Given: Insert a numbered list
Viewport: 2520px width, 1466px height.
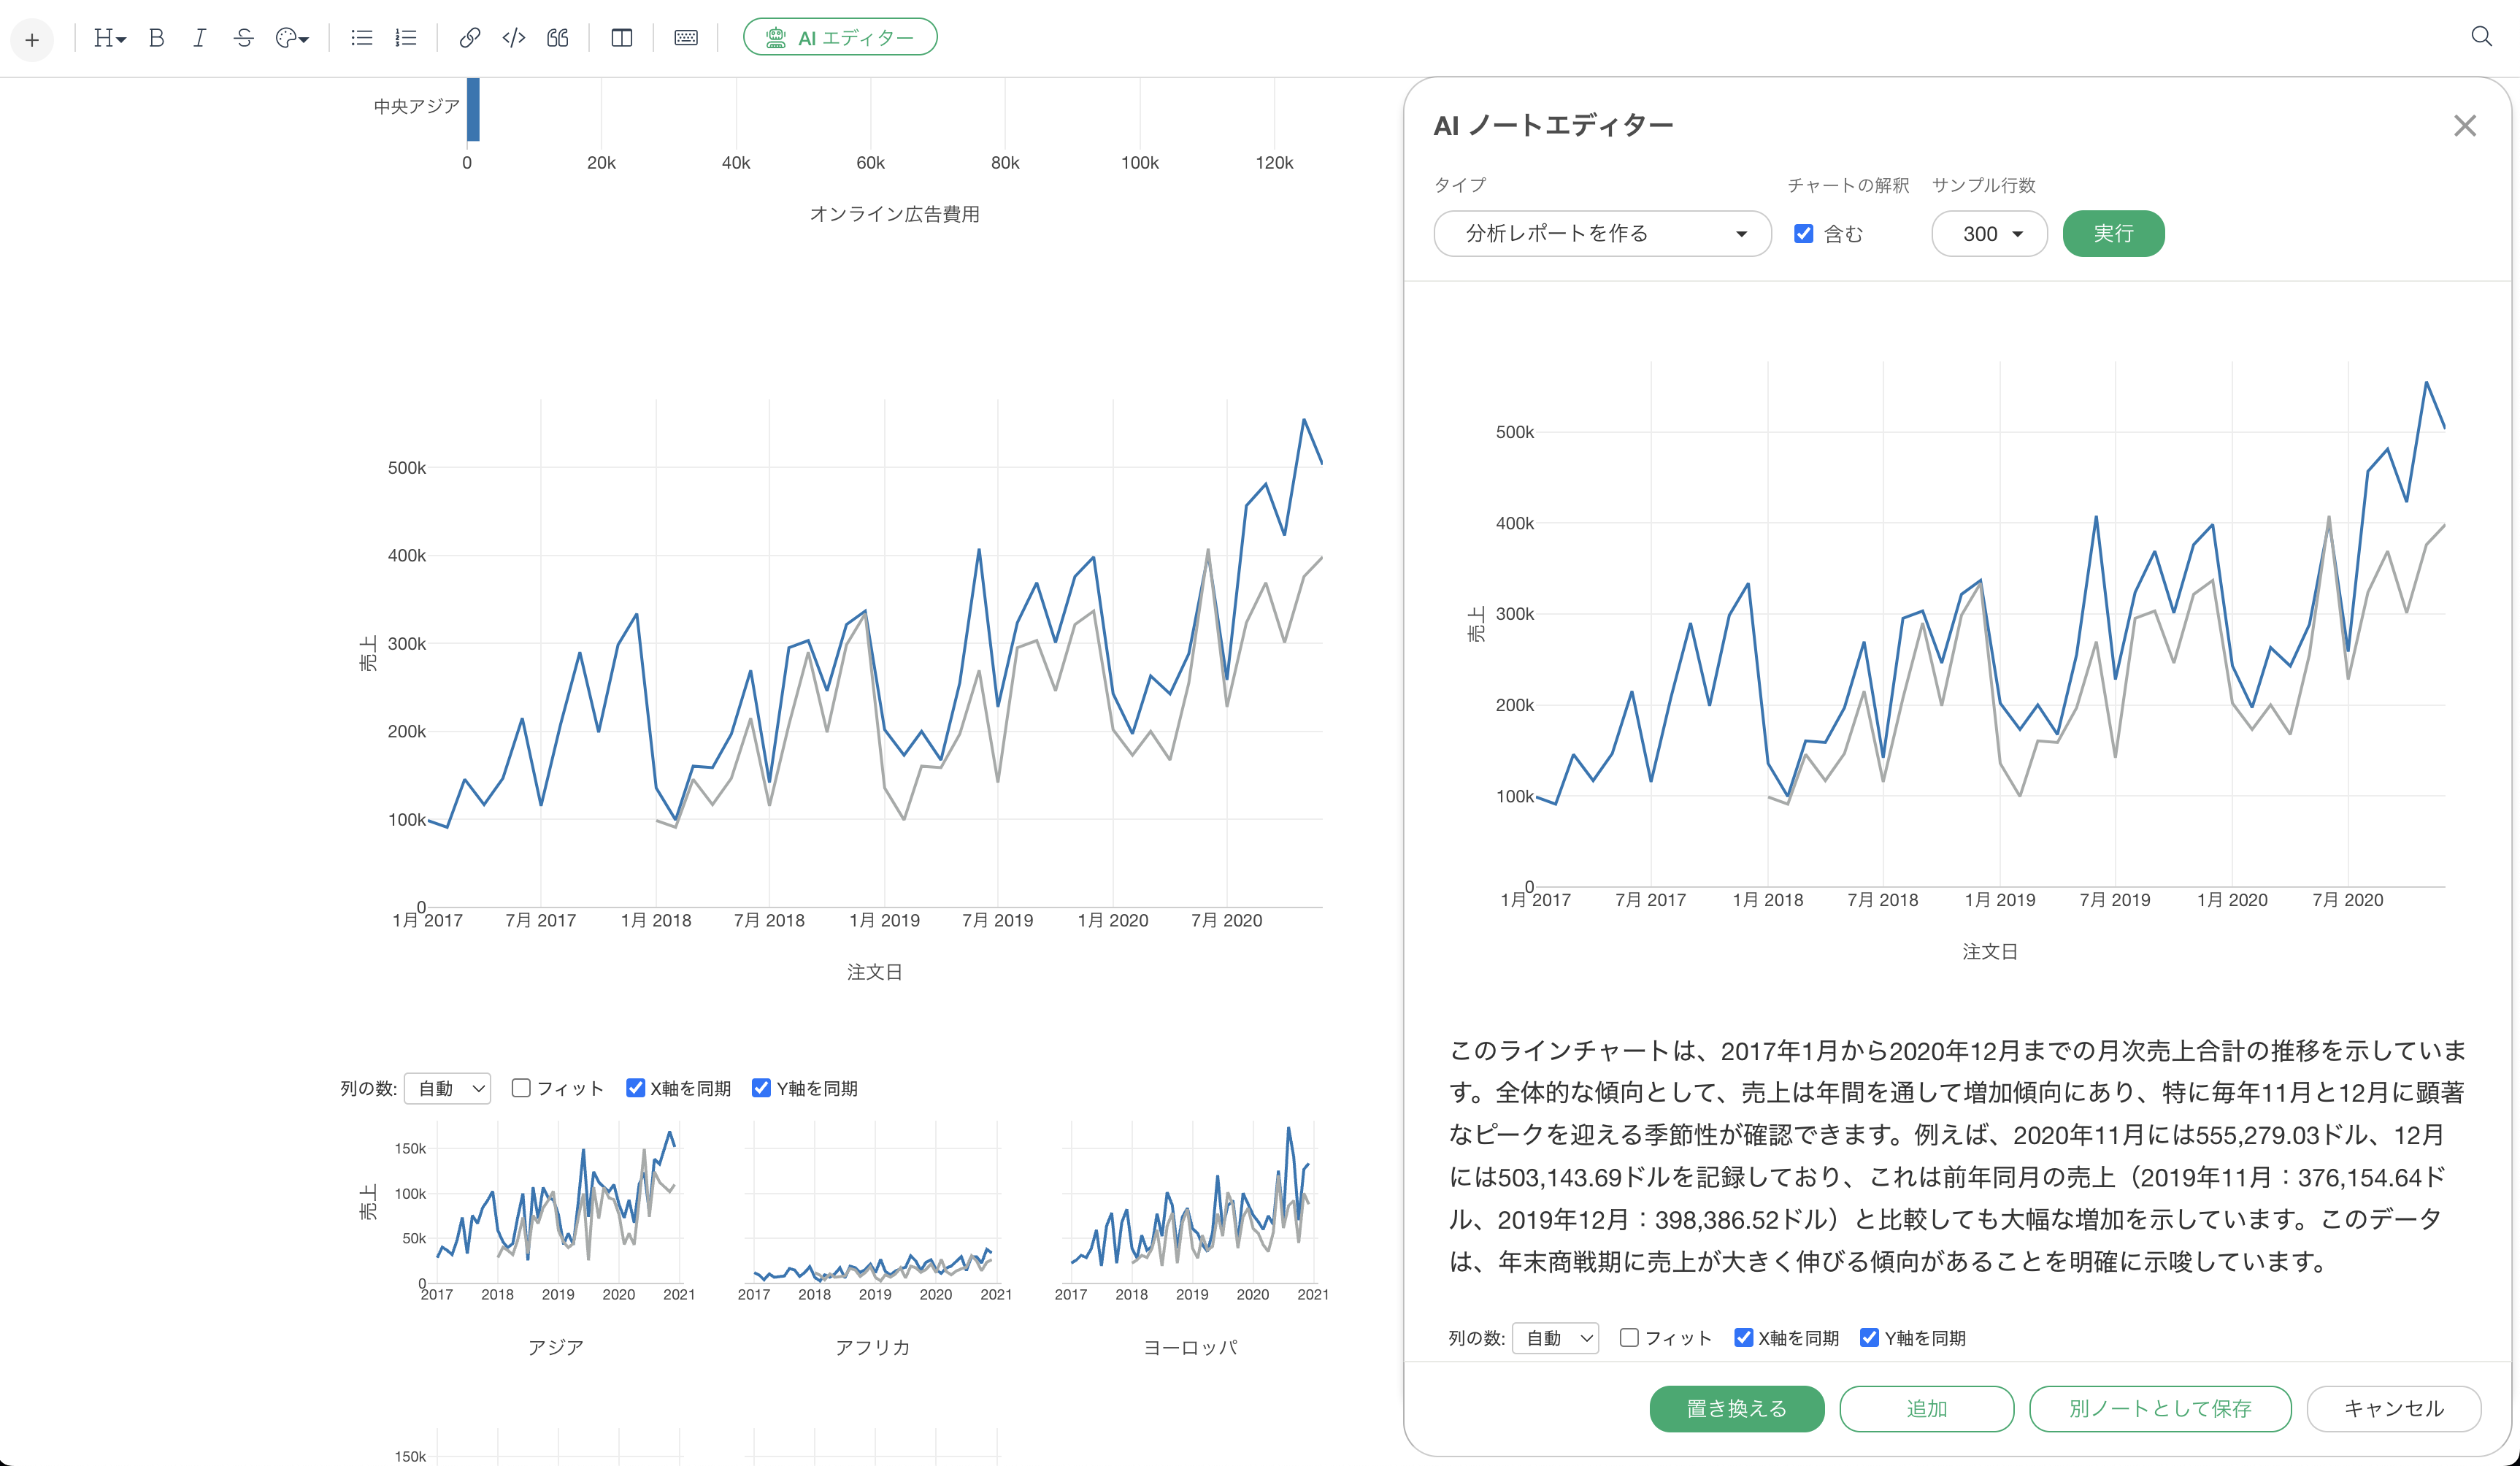Looking at the screenshot, I should [x=405, y=38].
